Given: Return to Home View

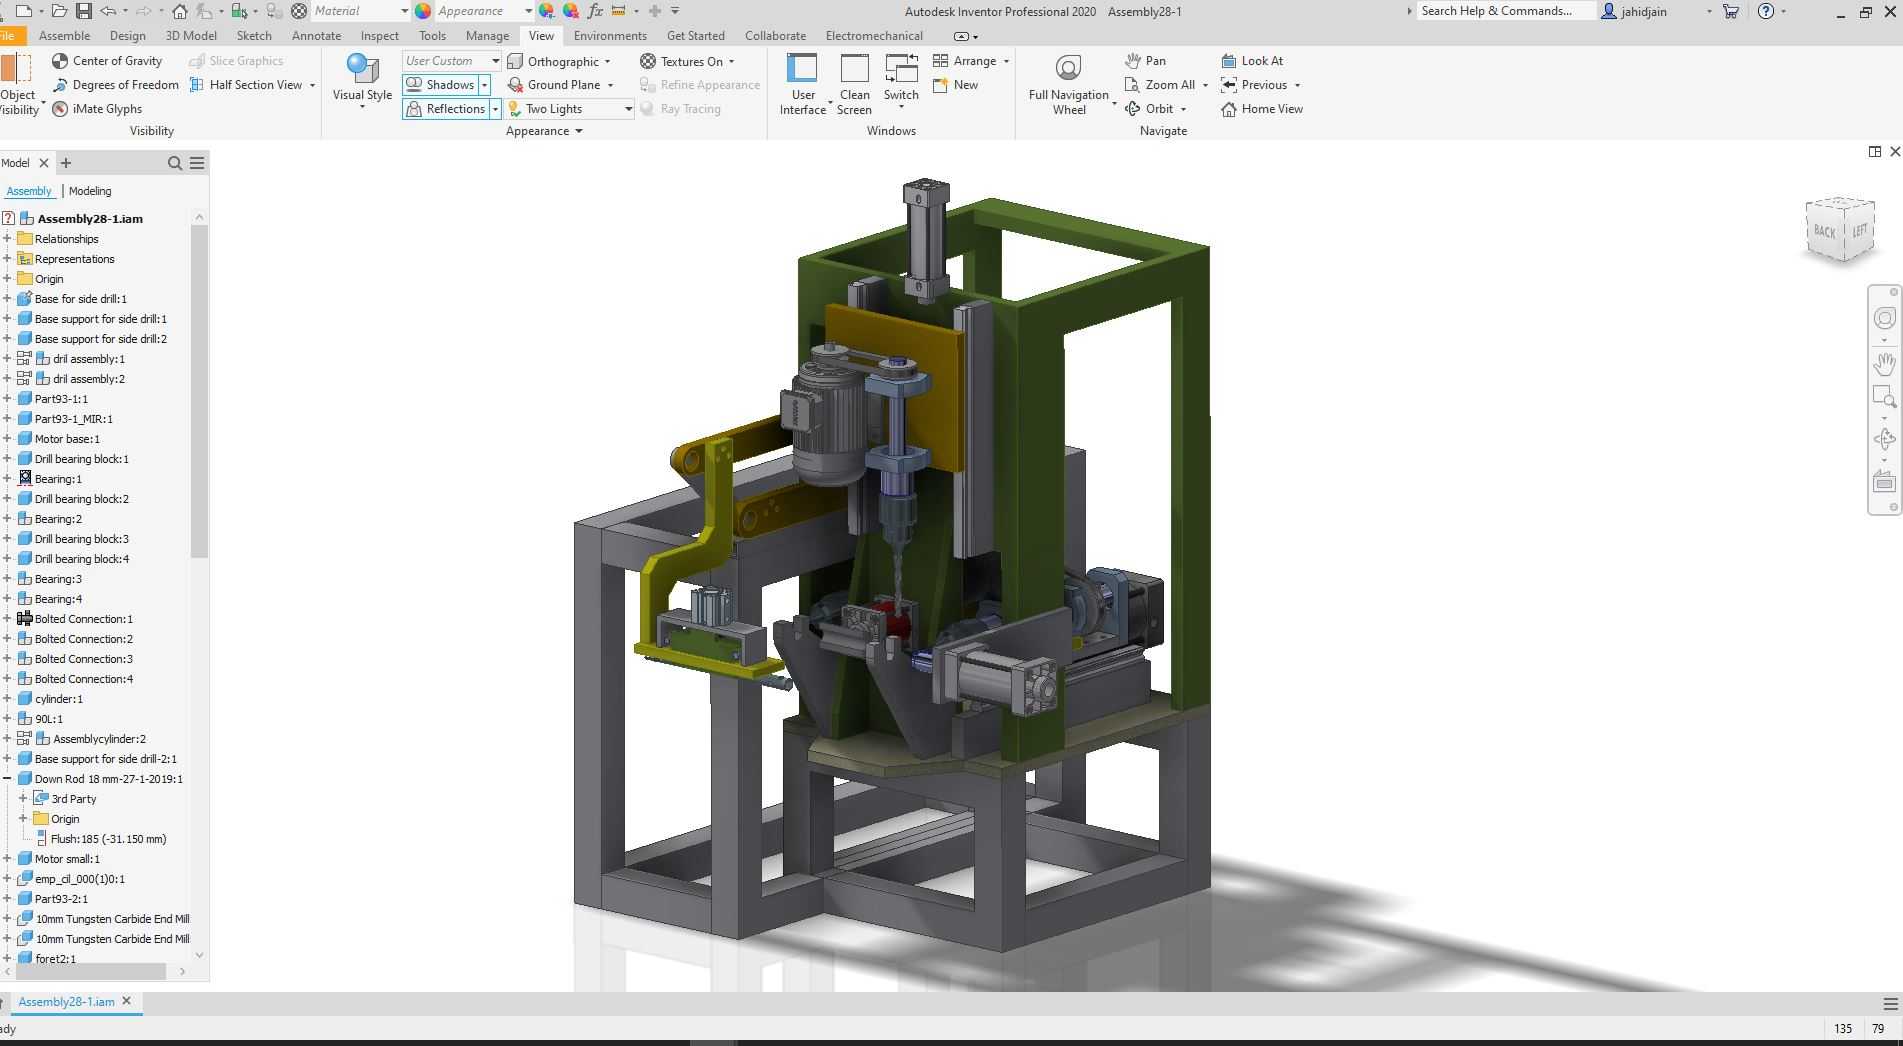Looking at the screenshot, I should 1262,109.
